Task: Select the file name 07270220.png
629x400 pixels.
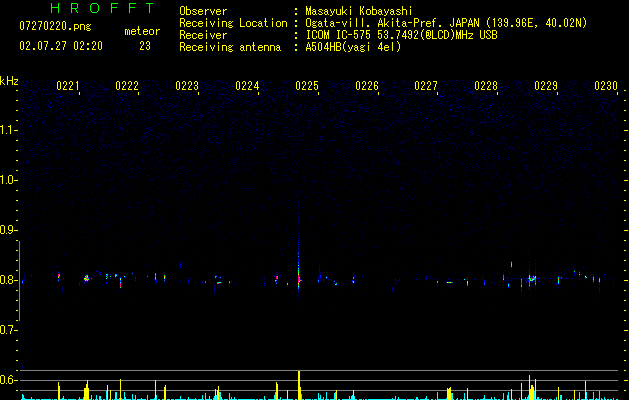Action: pyautogui.click(x=55, y=27)
